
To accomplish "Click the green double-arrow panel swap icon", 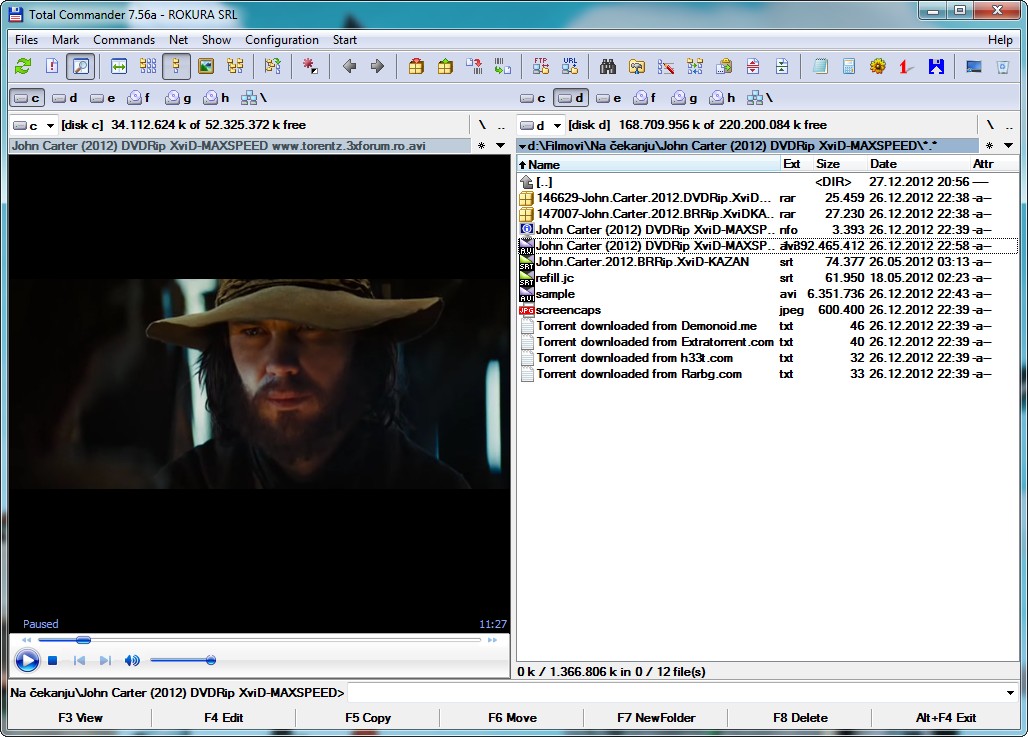I will pos(119,66).
